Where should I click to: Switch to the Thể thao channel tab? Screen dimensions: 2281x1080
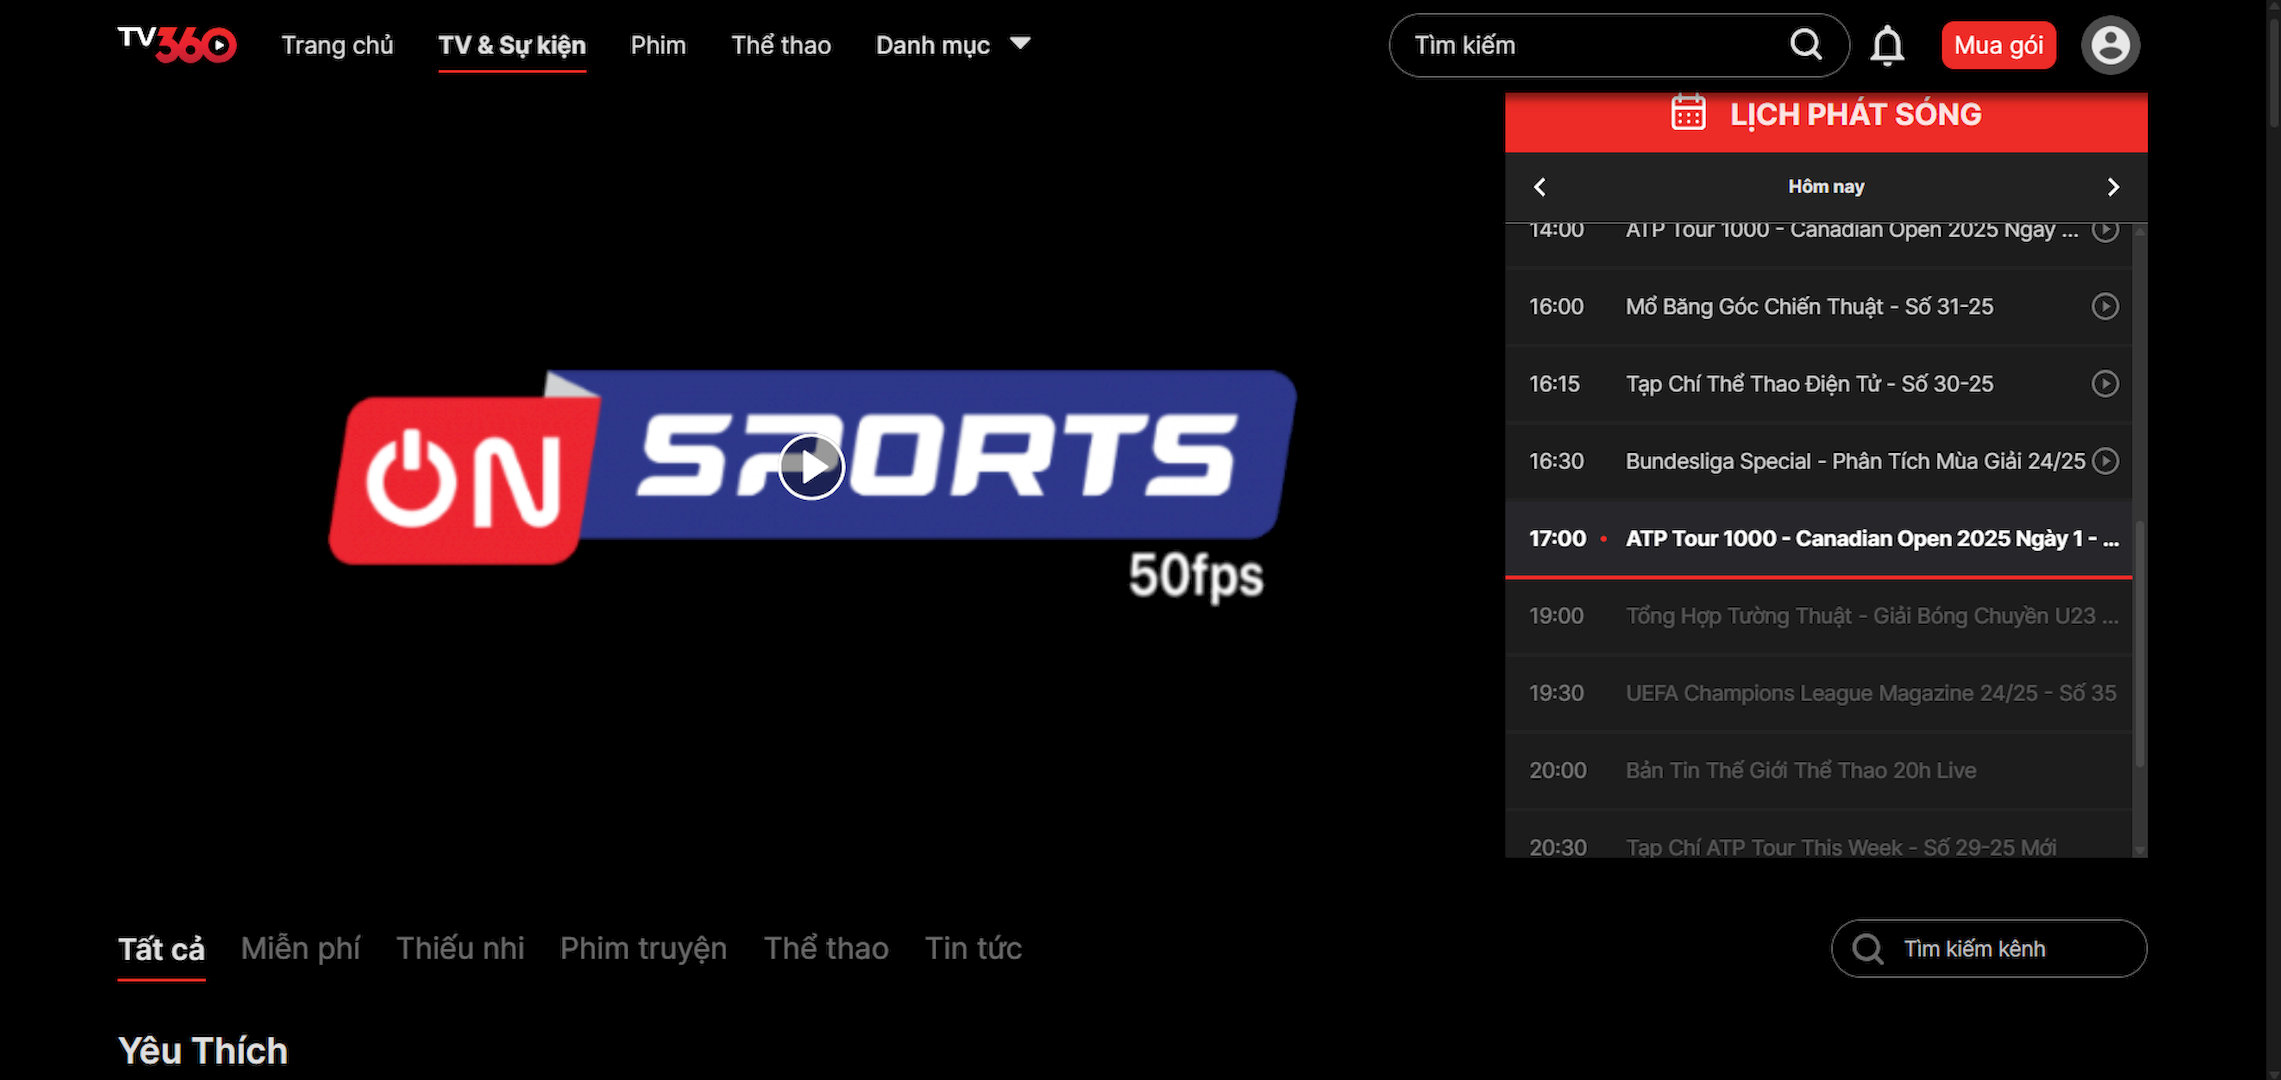click(826, 949)
